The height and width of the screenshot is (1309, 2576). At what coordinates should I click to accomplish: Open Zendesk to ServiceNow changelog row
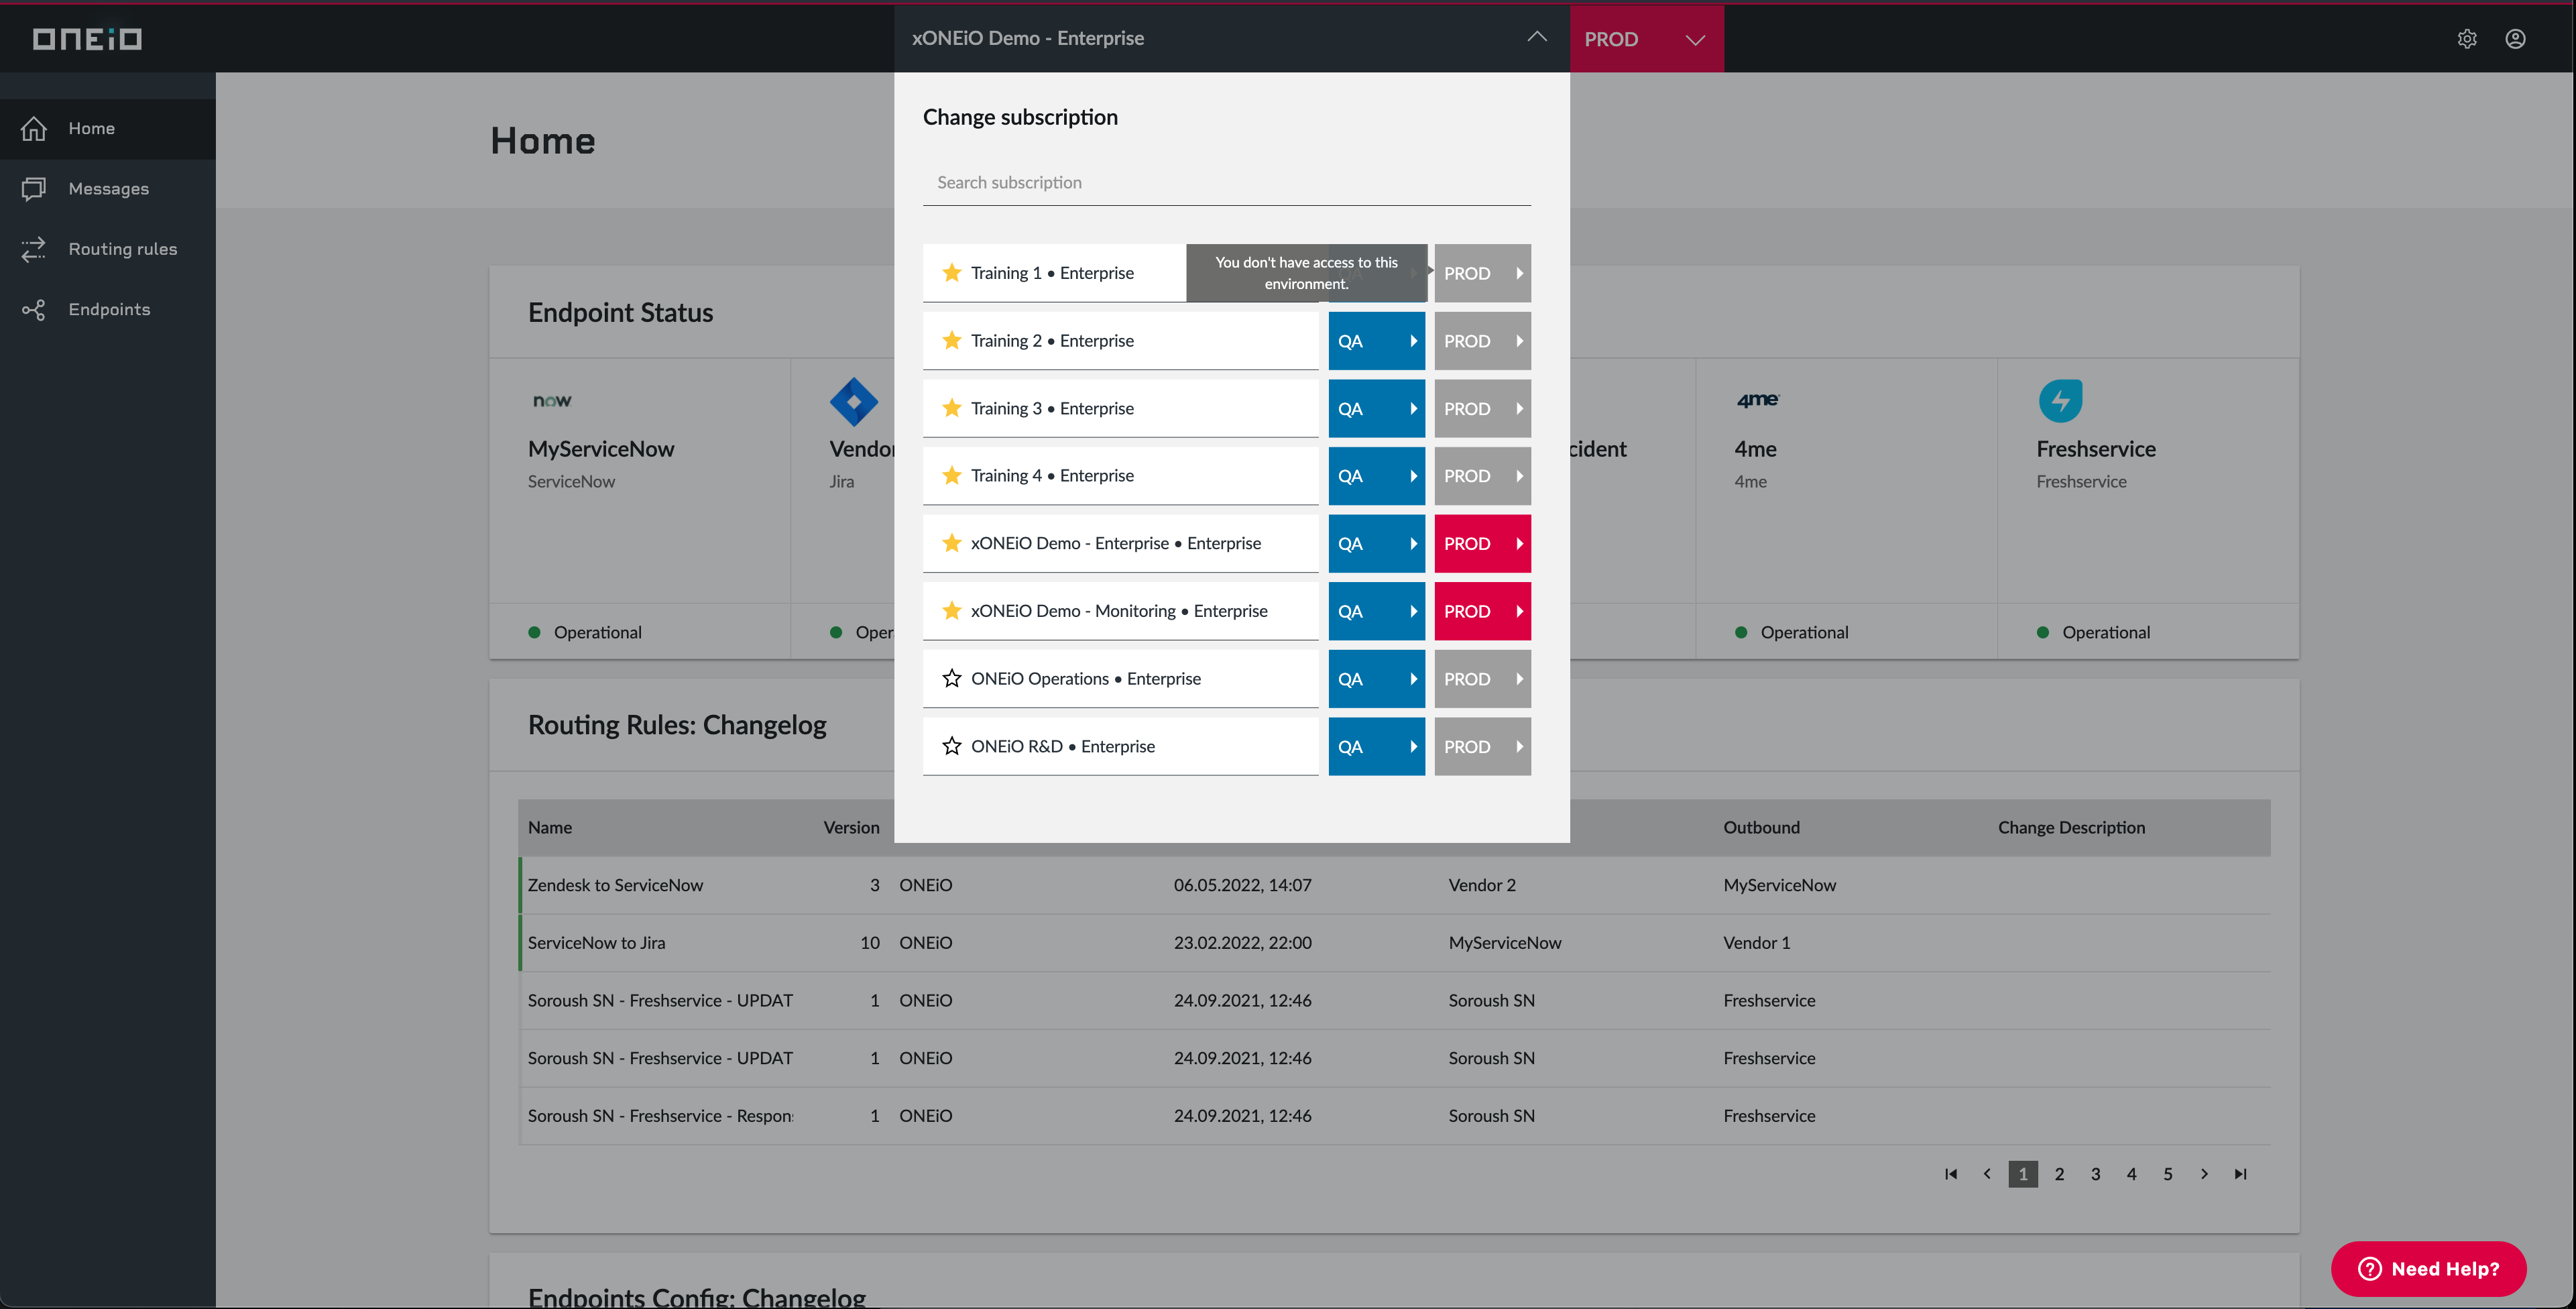pyautogui.click(x=1394, y=885)
